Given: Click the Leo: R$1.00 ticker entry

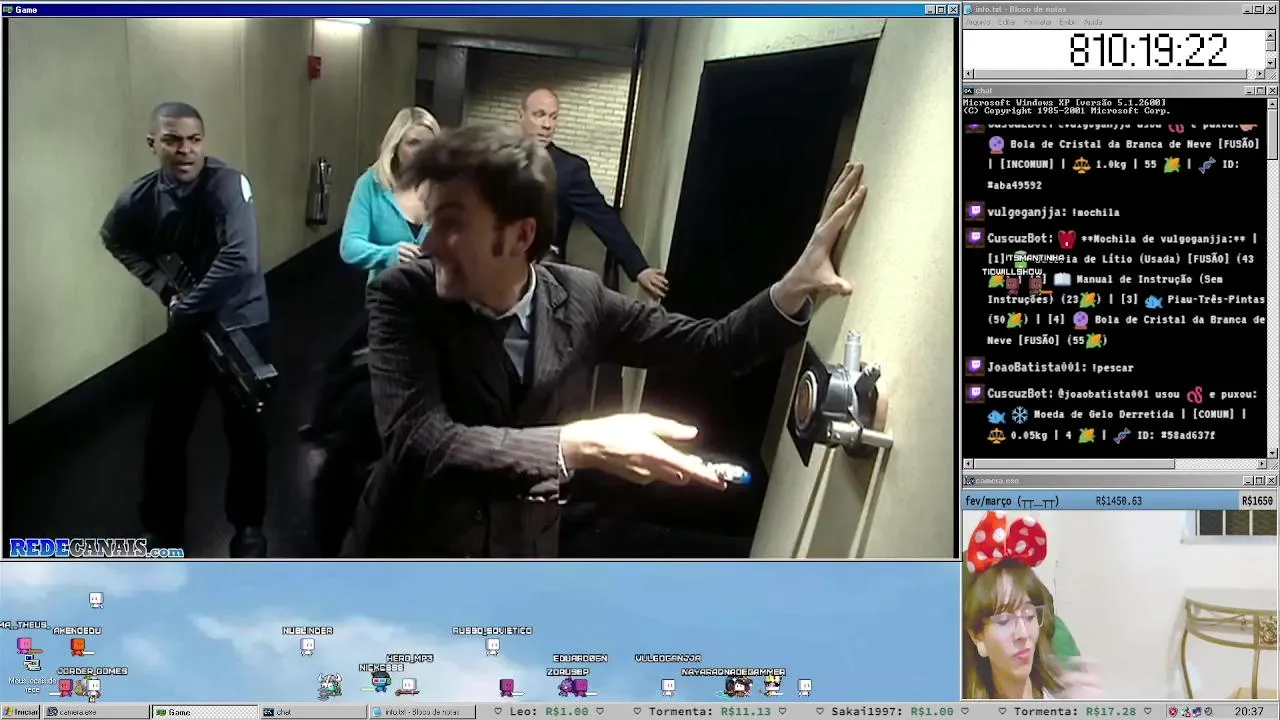Looking at the screenshot, I should 548,712.
